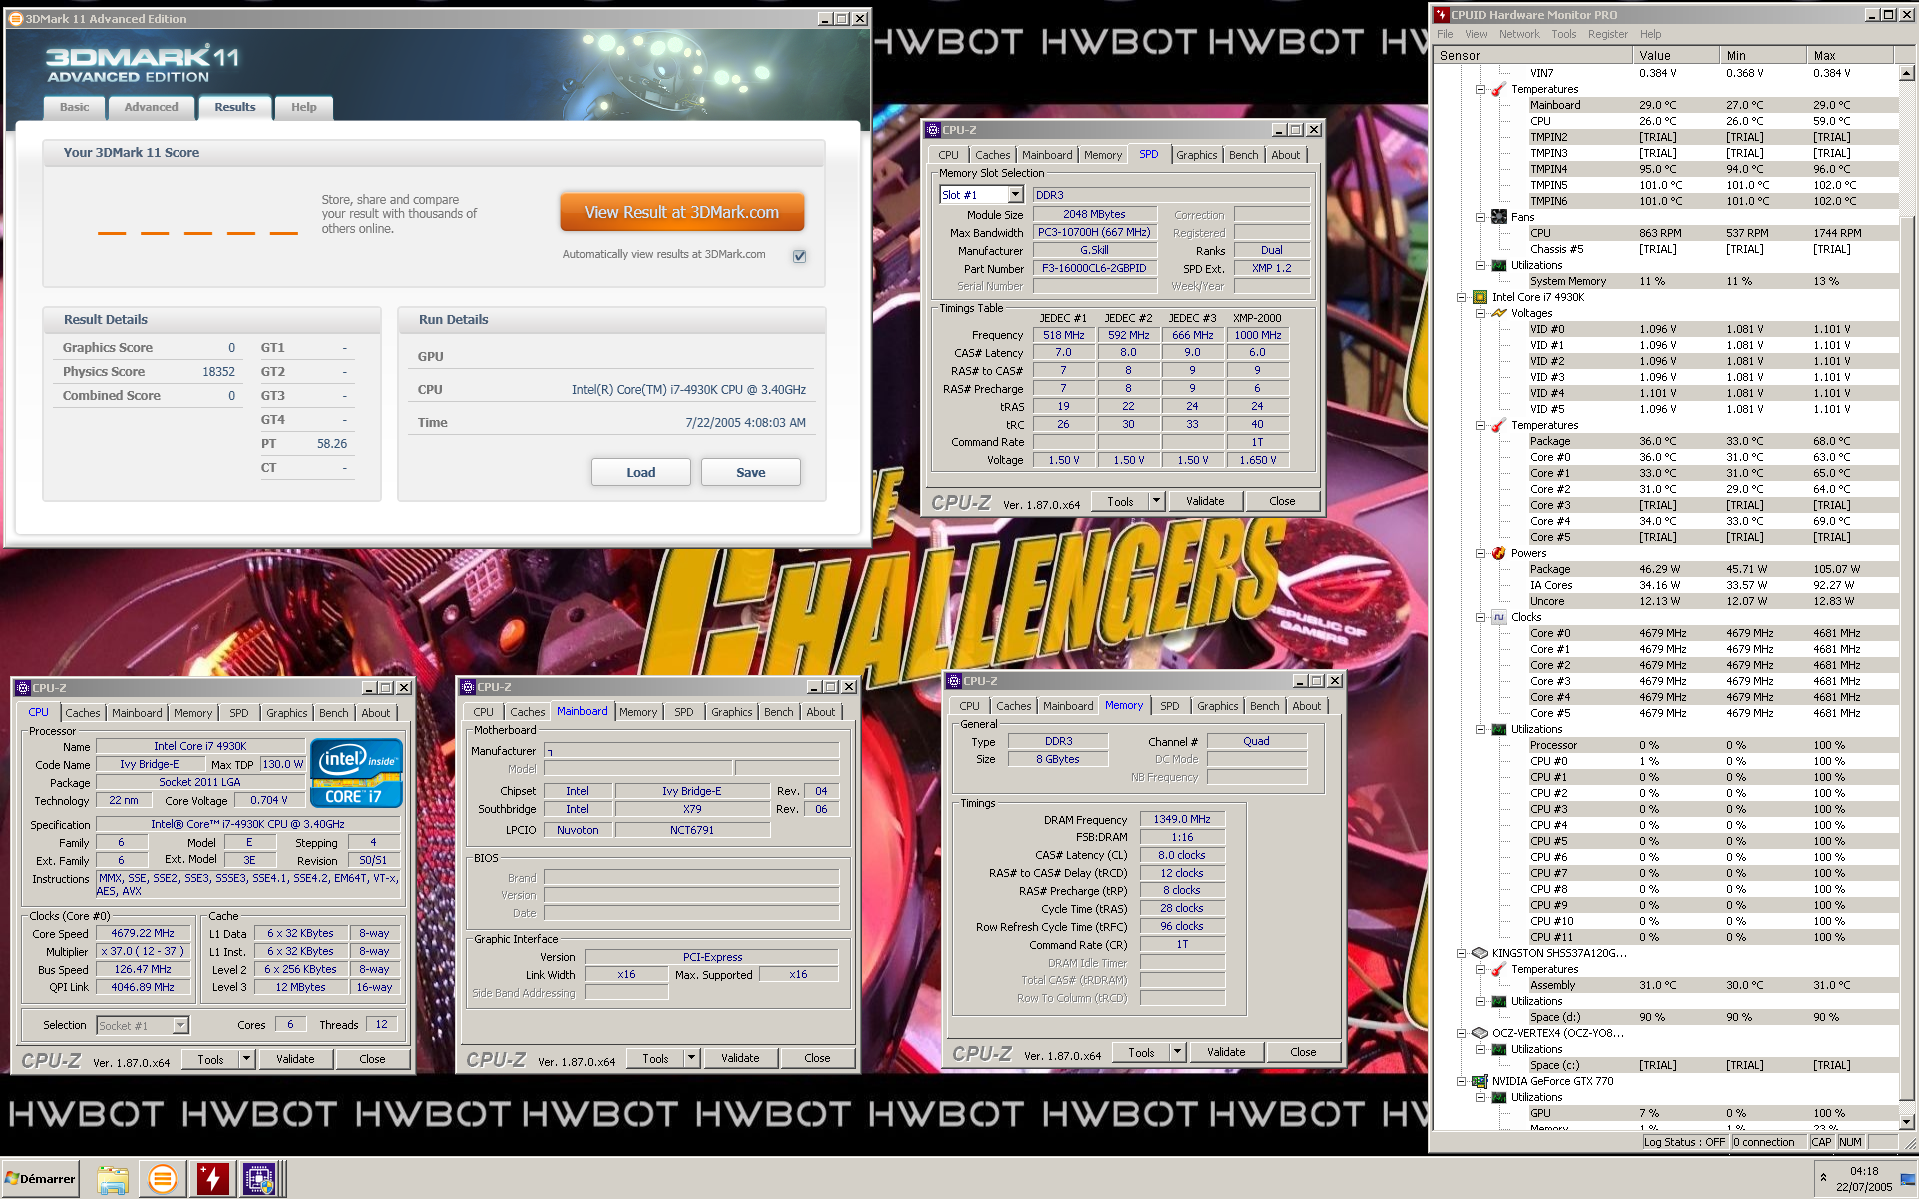
Task: Click the waveform icon beside Clocks
Action: coord(1498,617)
